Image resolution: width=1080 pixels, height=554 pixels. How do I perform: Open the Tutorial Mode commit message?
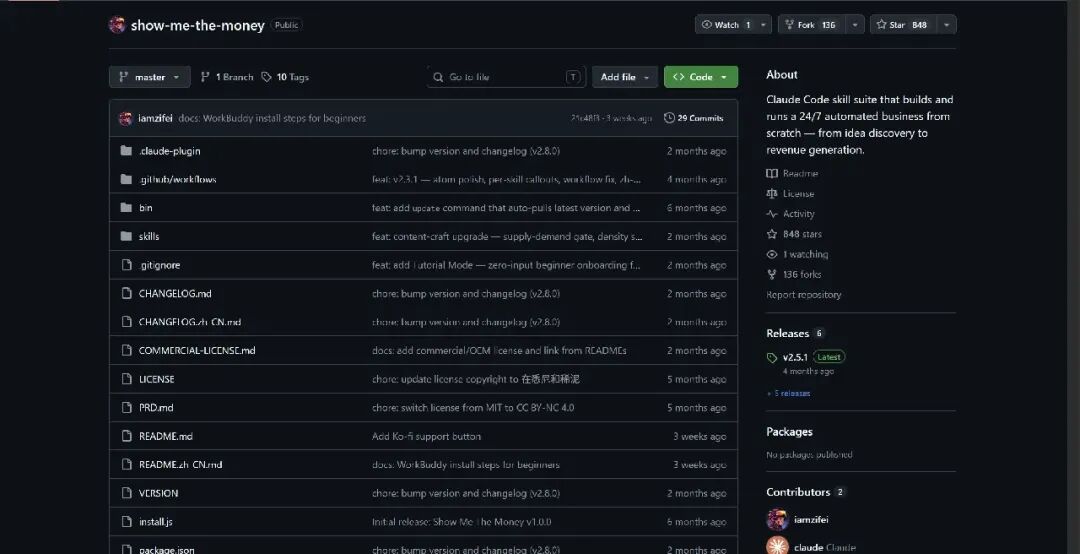tap(506, 265)
